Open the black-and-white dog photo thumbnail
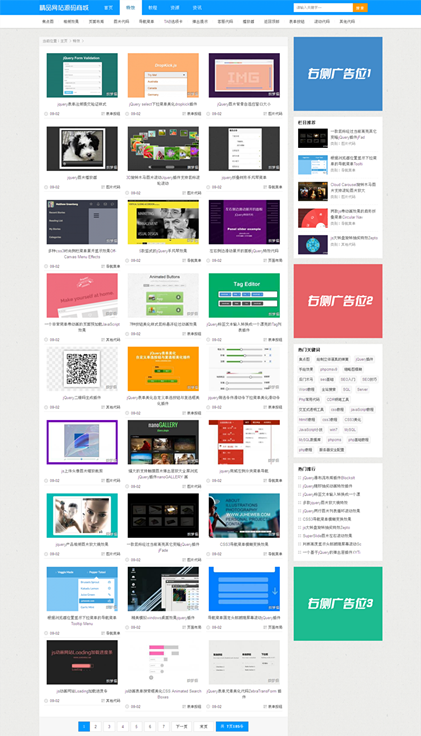The height and width of the screenshot is (736, 421). [82, 148]
